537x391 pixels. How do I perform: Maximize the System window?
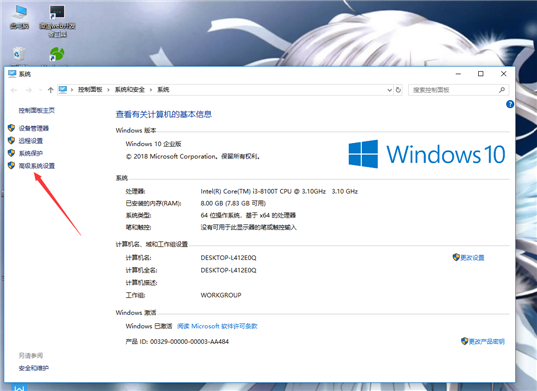481,74
